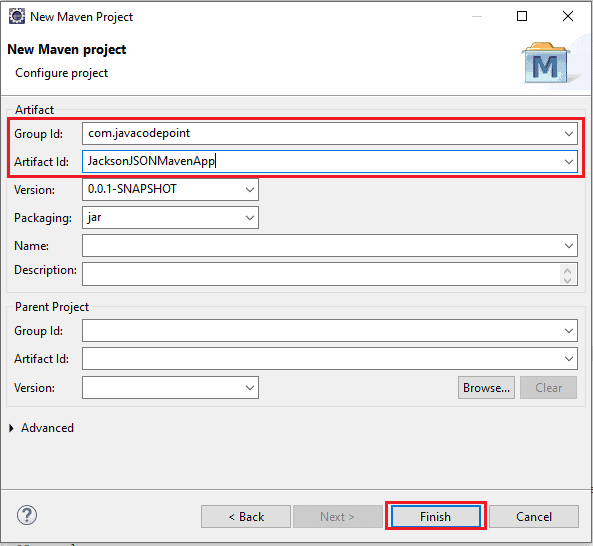Open the Artifact Id JacksonJSONMavenApp dropdown arrow
593x546 pixels.
tap(568, 162)
